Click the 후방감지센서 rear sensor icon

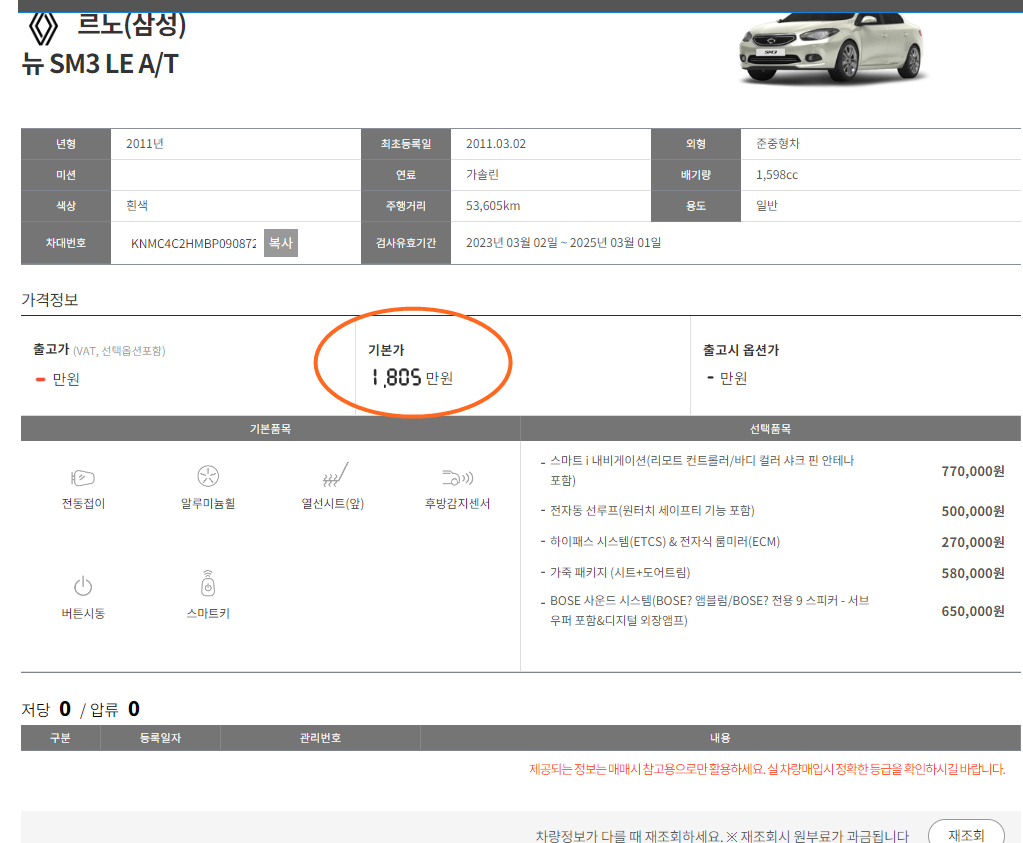point(457,478)
